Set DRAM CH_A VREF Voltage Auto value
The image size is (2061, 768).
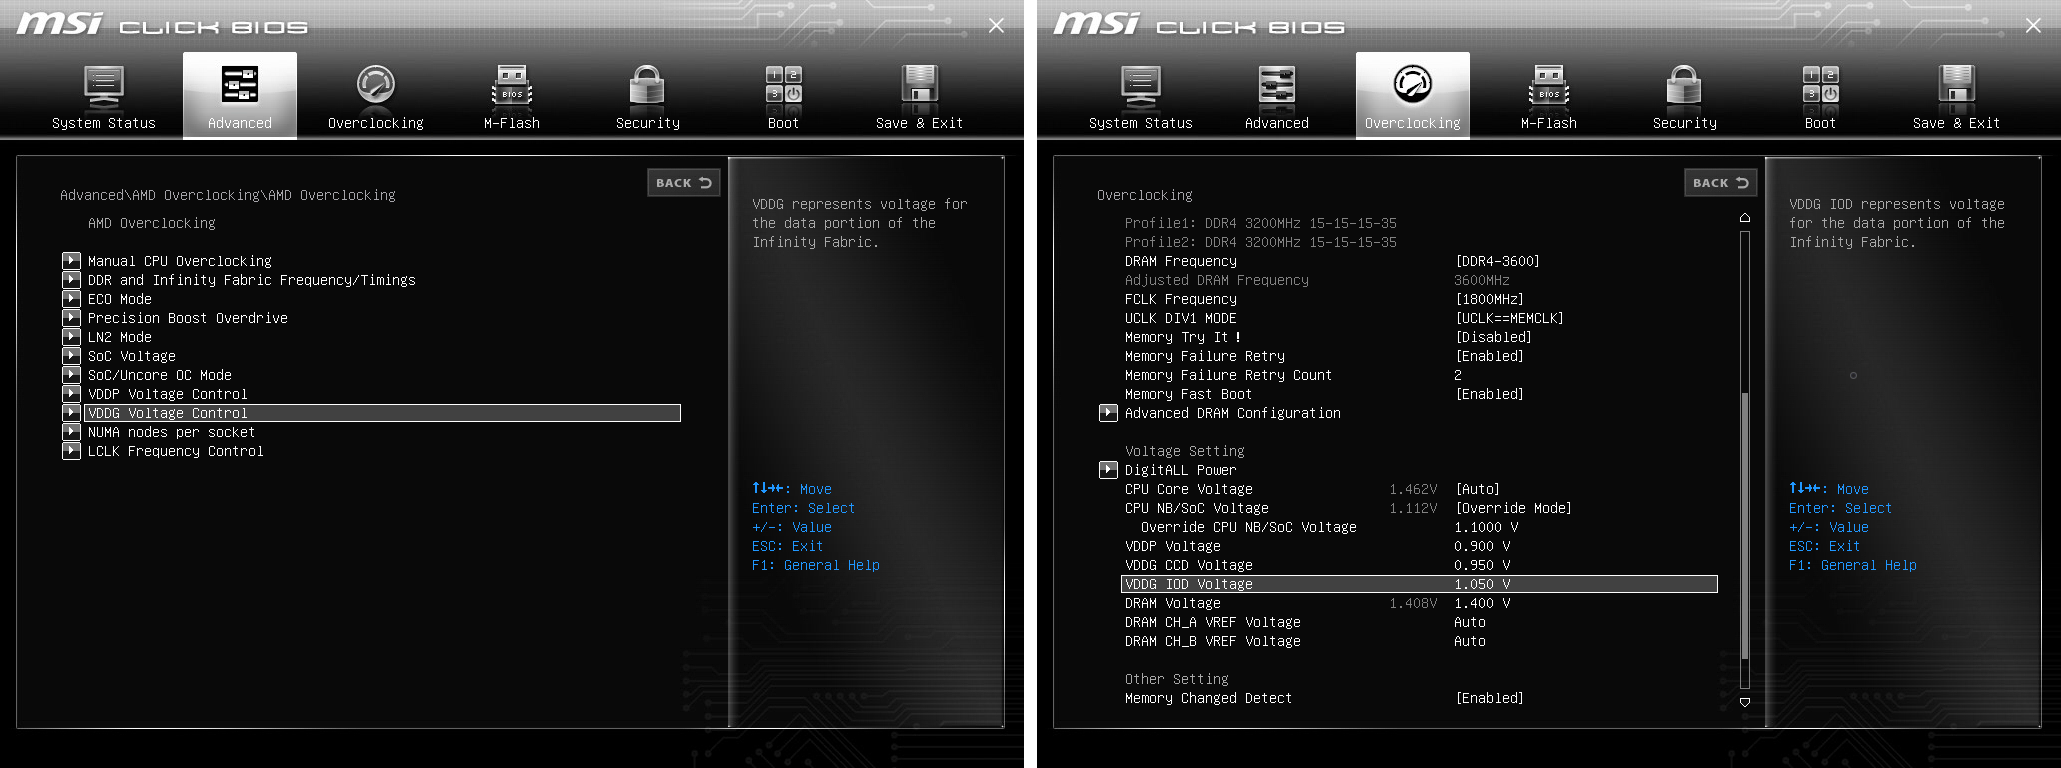[1470, 622]
